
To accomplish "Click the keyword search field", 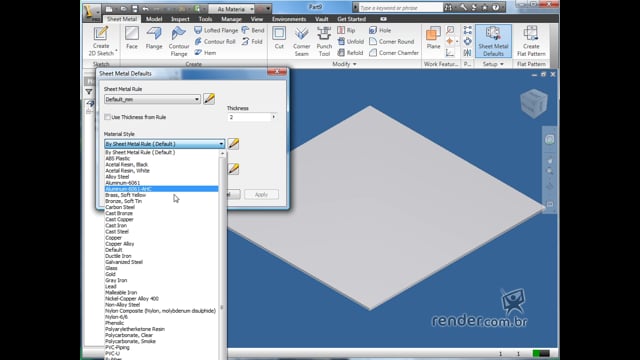I will click(400, 8).
